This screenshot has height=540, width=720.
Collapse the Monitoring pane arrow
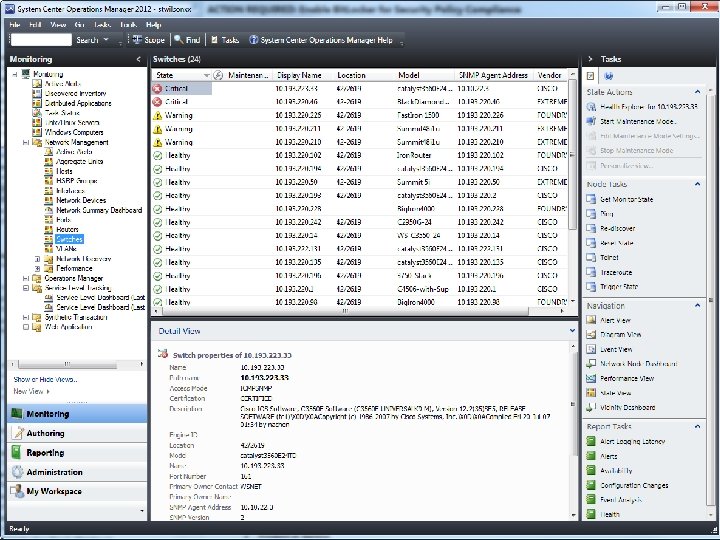(x=139, y=59)
